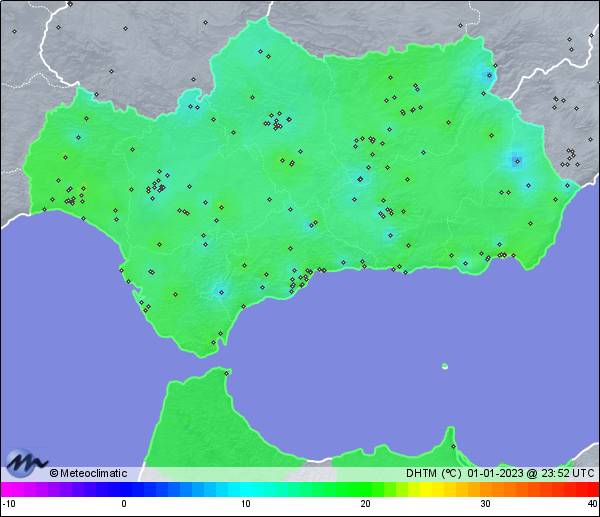Select the station marker at Ceuta's northern tip

[x=227, y=373]
